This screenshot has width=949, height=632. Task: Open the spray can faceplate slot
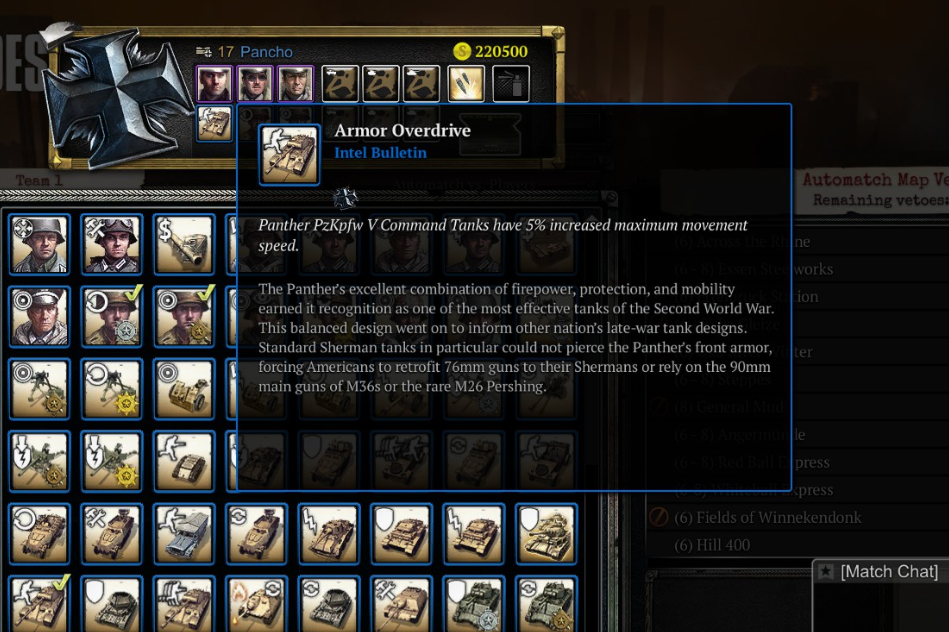[x=511, y=84]
